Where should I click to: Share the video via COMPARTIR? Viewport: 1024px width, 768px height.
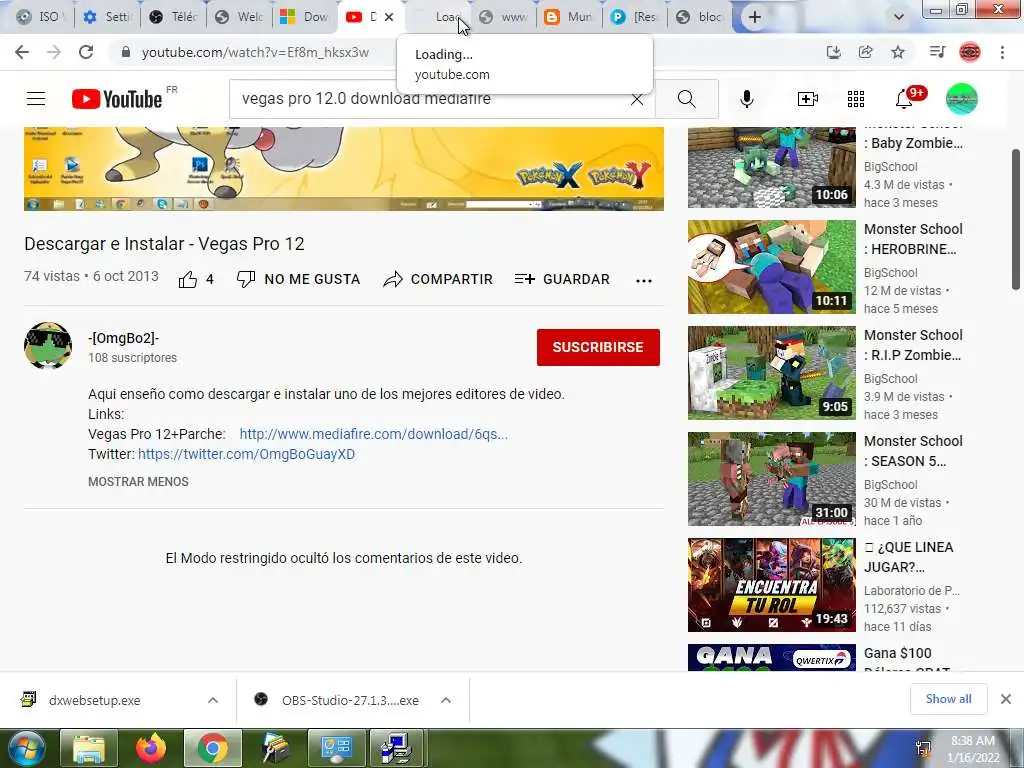(x=438, y=280)
